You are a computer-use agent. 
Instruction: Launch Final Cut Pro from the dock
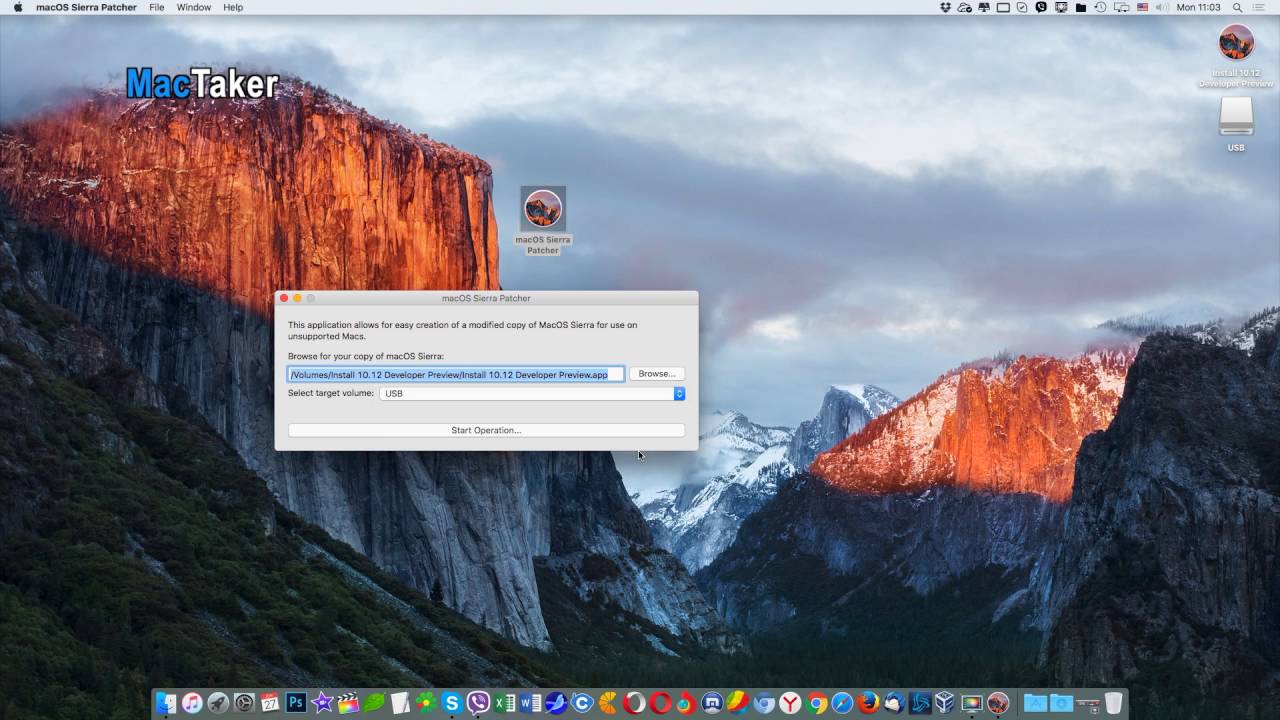coord(348,703)
